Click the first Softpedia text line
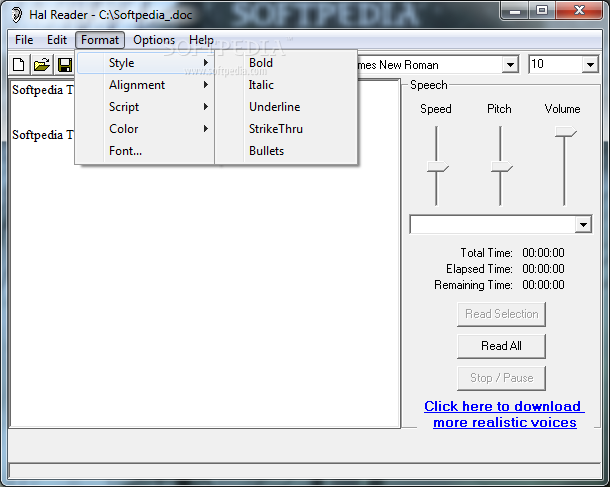 coord(42,90)
